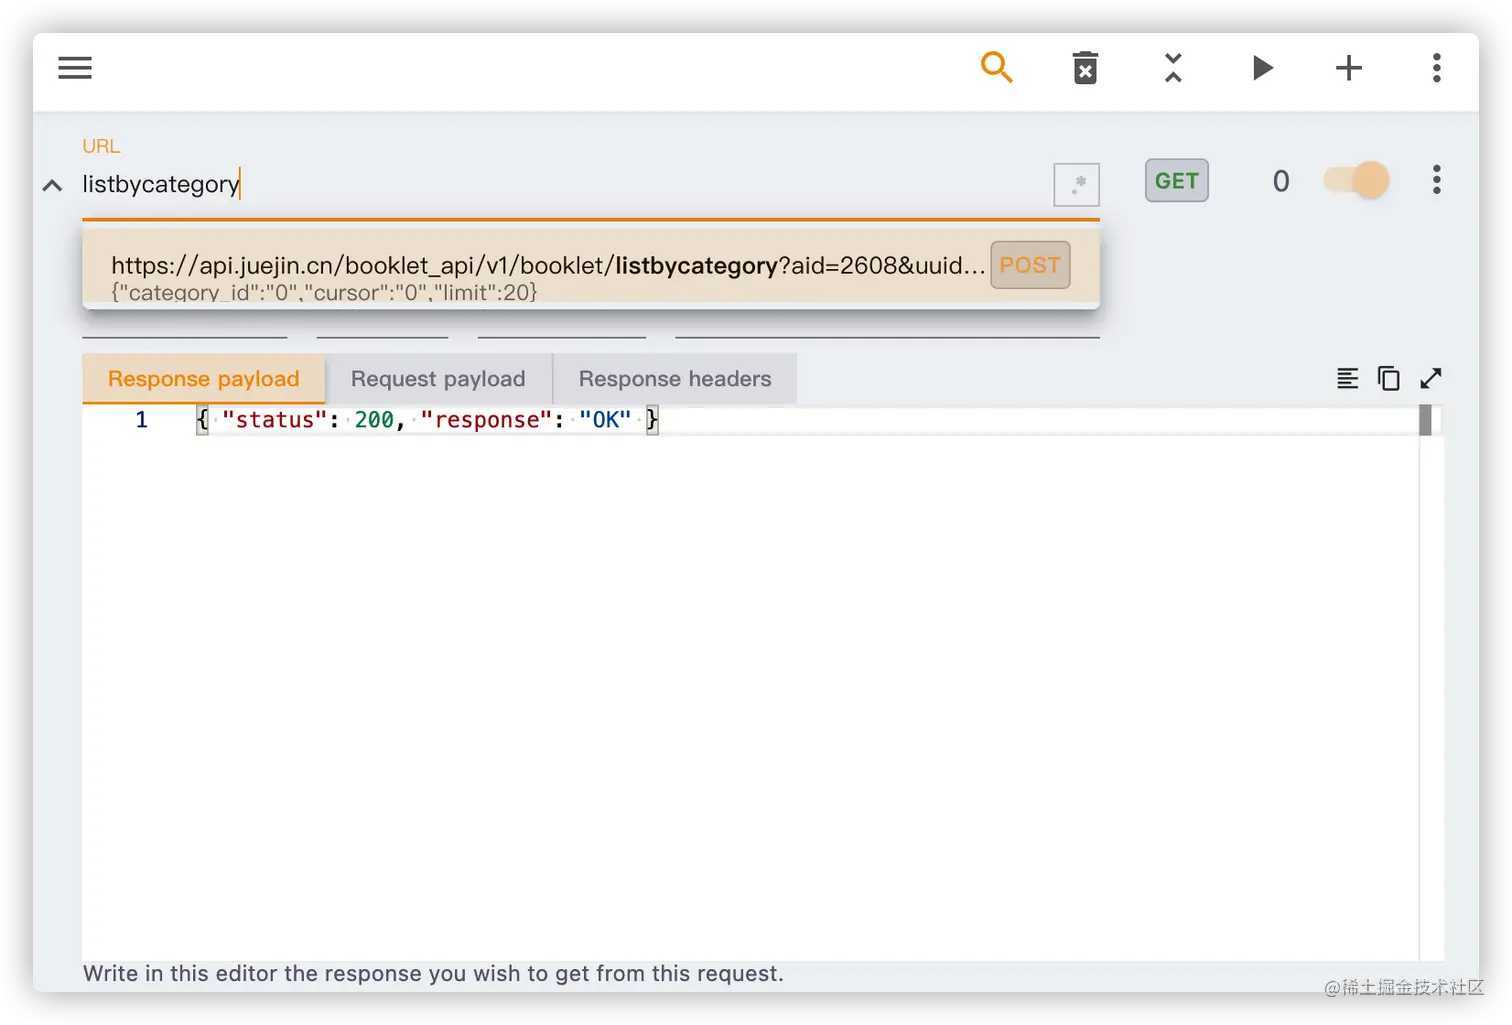Open the hamburger menu
This screenshot has height=1025, width=1512.
point(75,68)
